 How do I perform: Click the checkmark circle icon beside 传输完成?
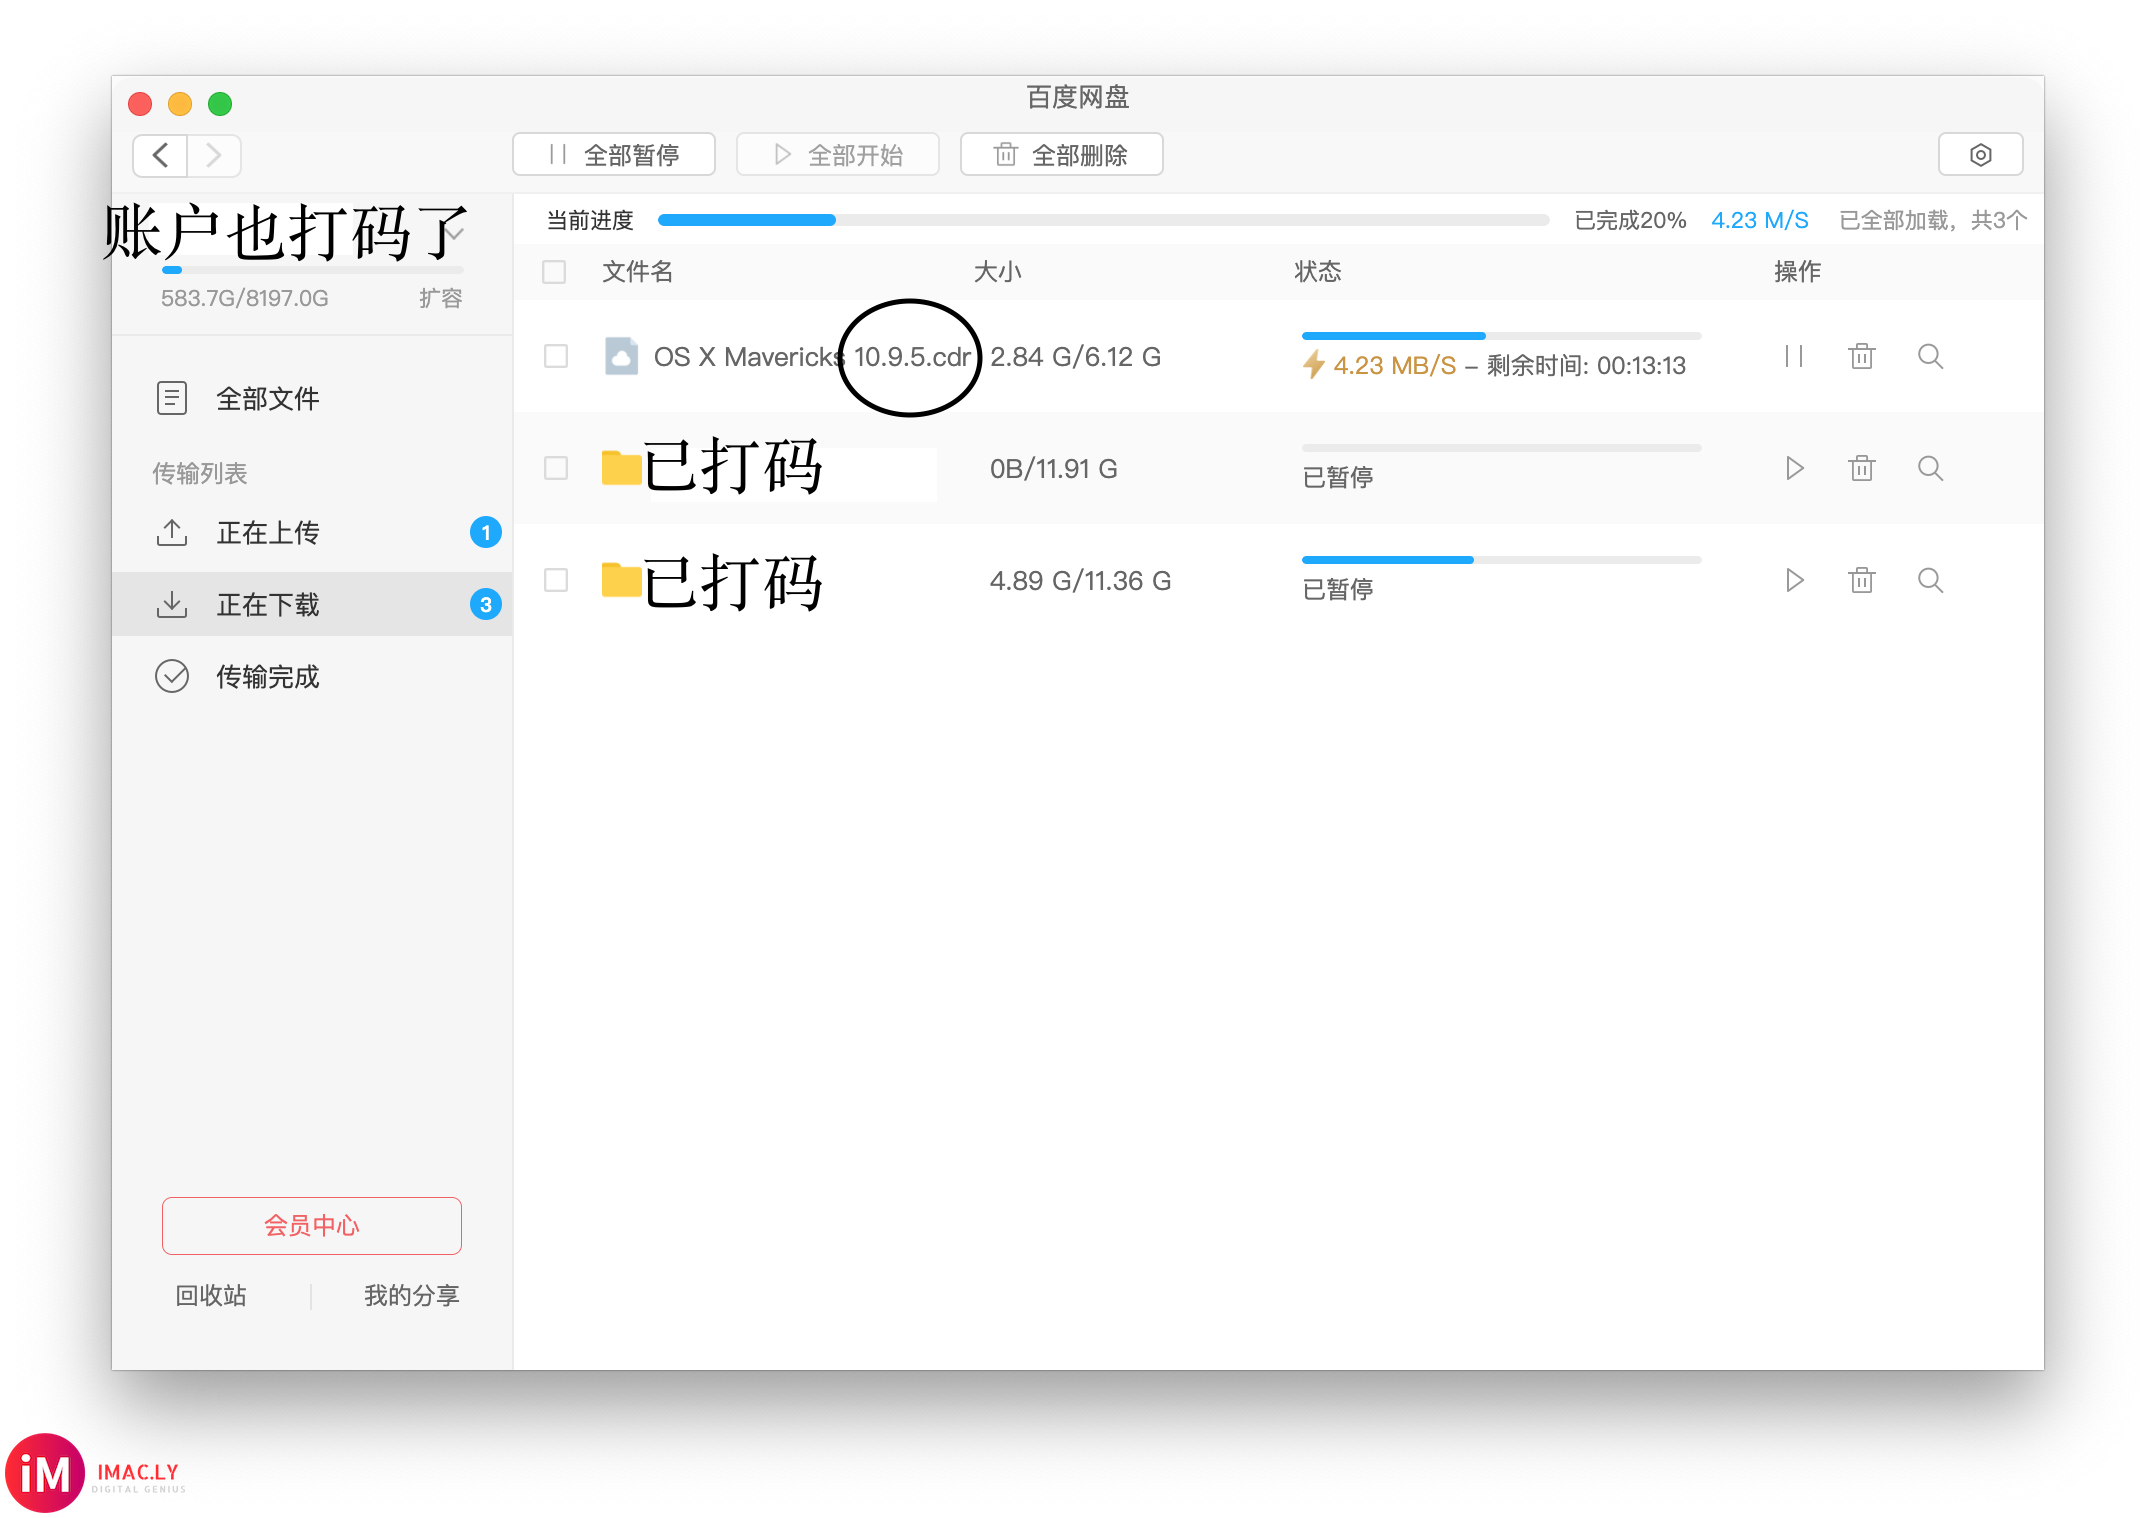pyautogui.click(x=172, y=676)
